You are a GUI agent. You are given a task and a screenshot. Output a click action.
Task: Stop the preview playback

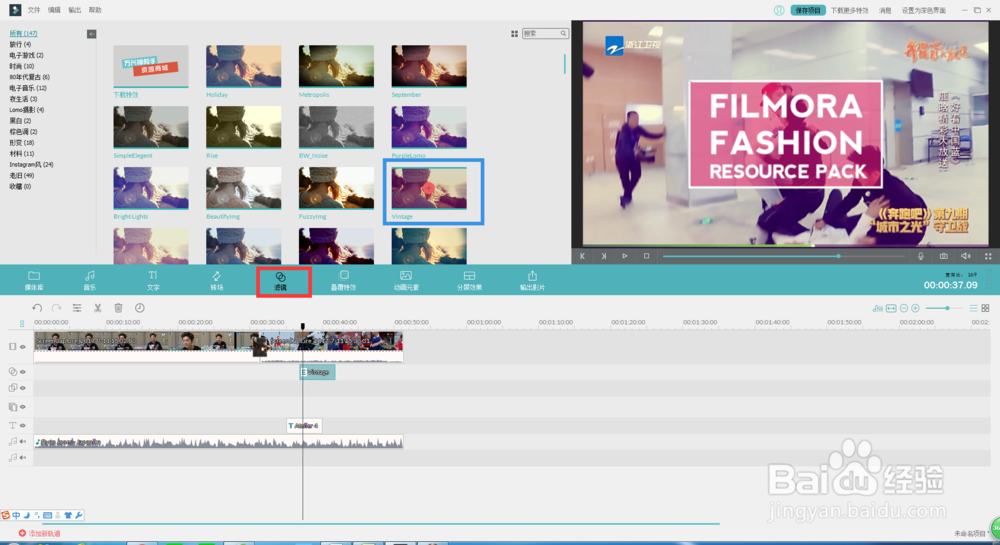click(x=646, y=256)
